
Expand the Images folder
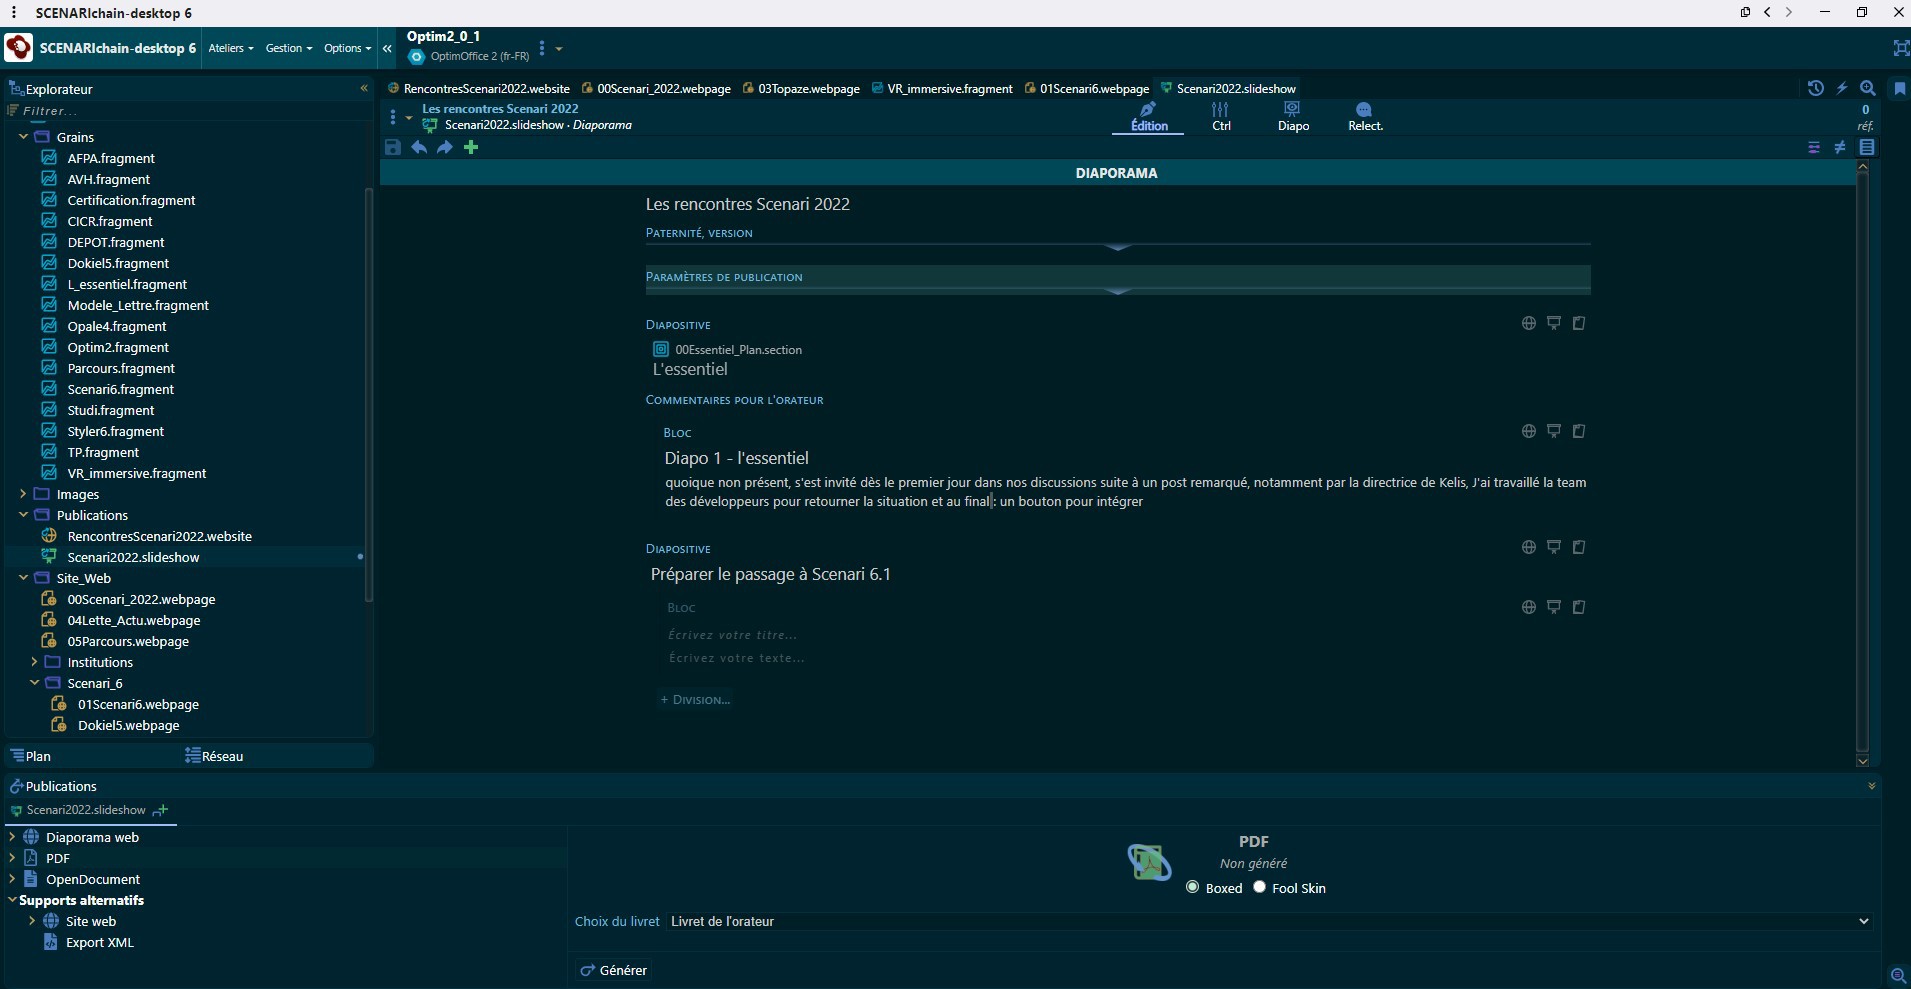click(x=23, y=494)
